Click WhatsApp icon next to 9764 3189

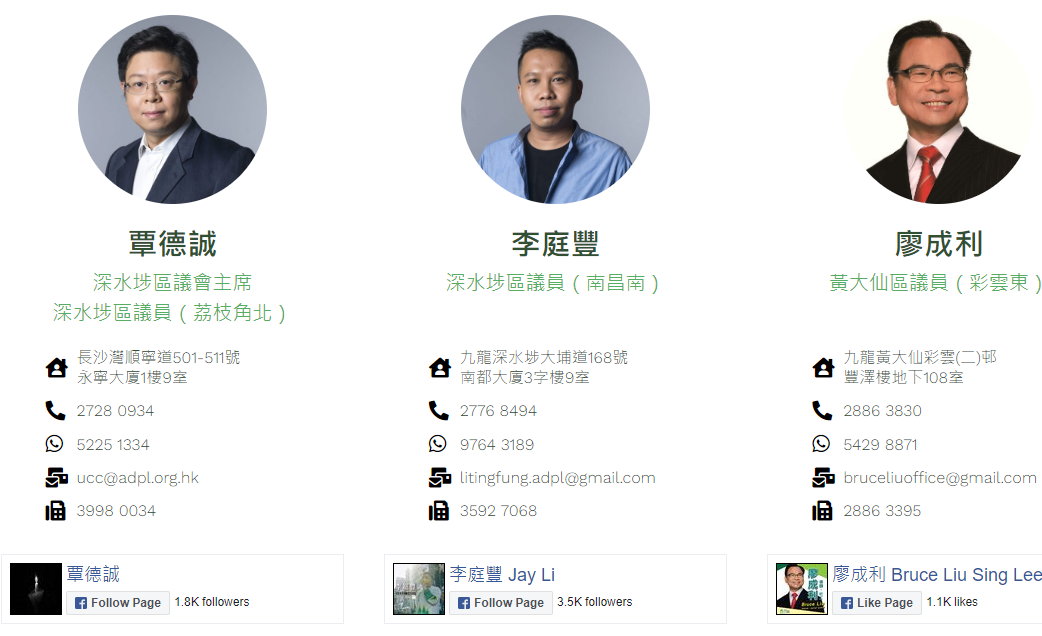coord(438,444)
